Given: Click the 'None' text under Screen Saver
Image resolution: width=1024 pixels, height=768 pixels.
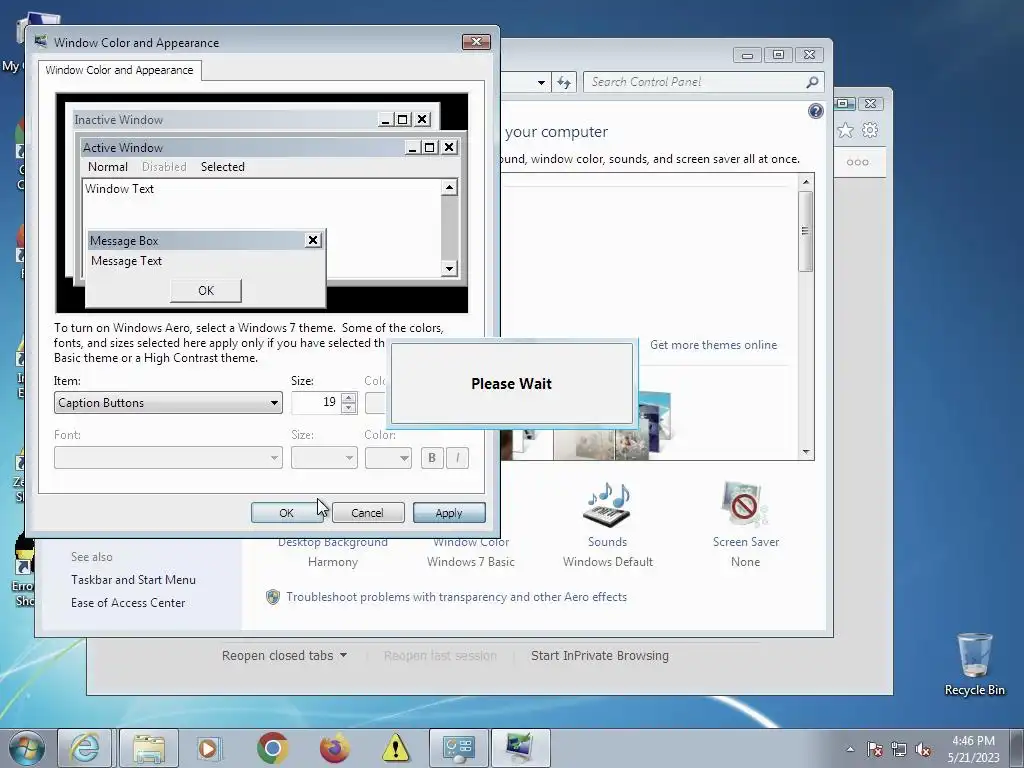Looking at the screenshot, I should point(745,562).
